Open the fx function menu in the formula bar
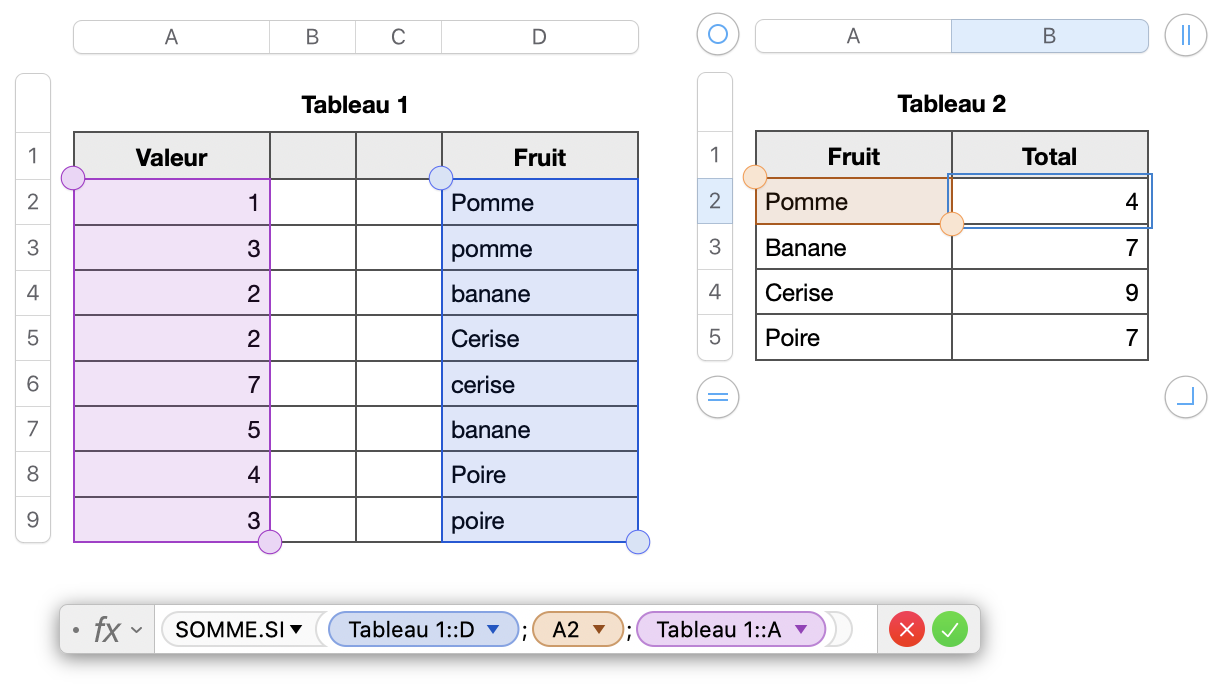Screen dimensions: 1230x686 (115, 630)
